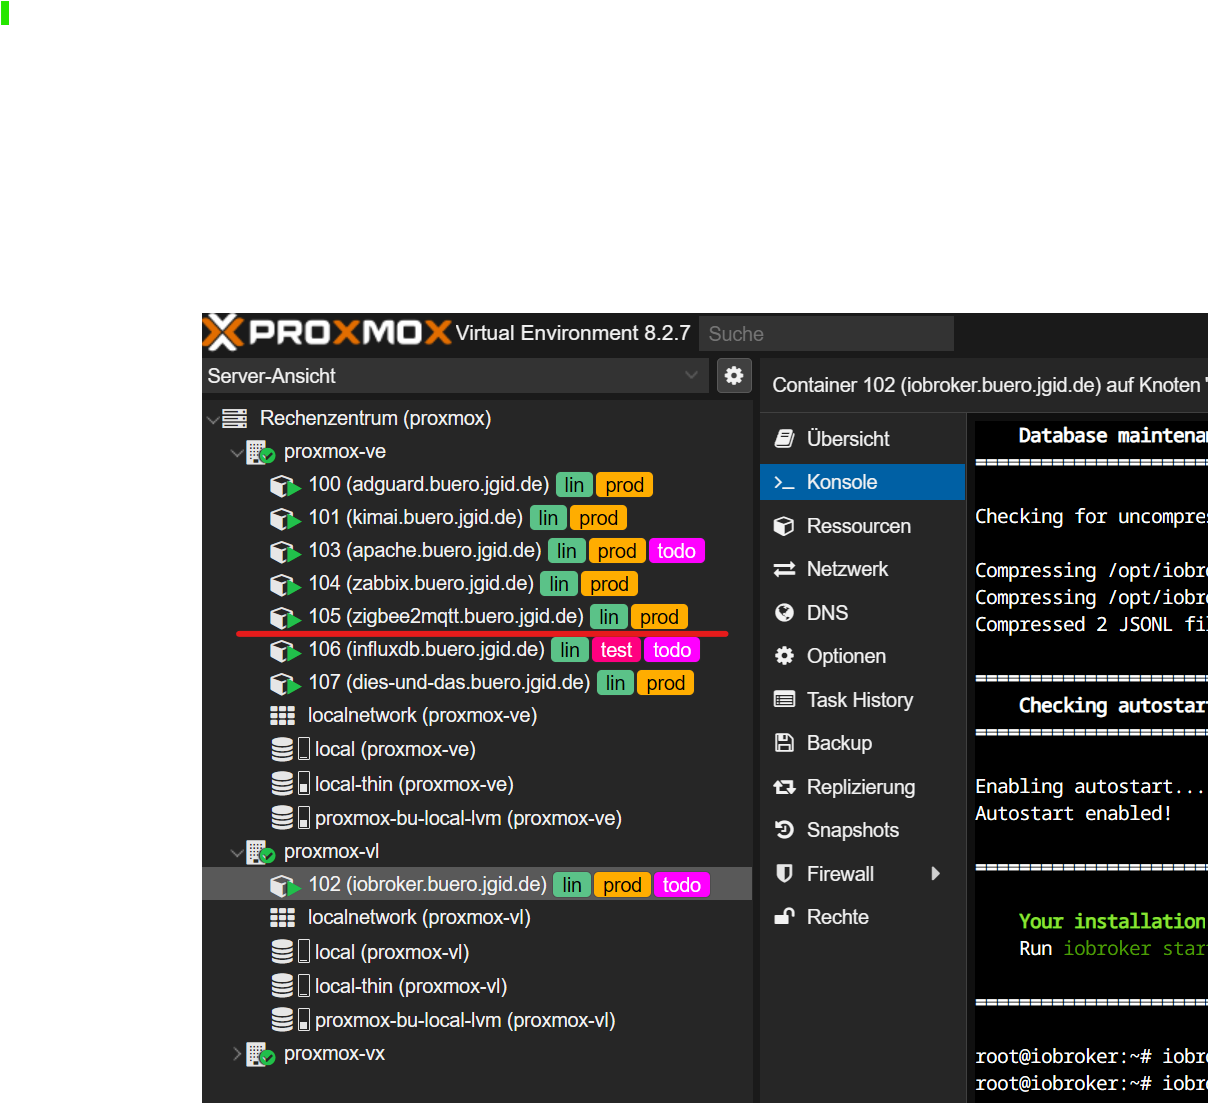Open the tree settings gear button
The width and height of the screenshot is (1208, 1103).
[734, 376]
